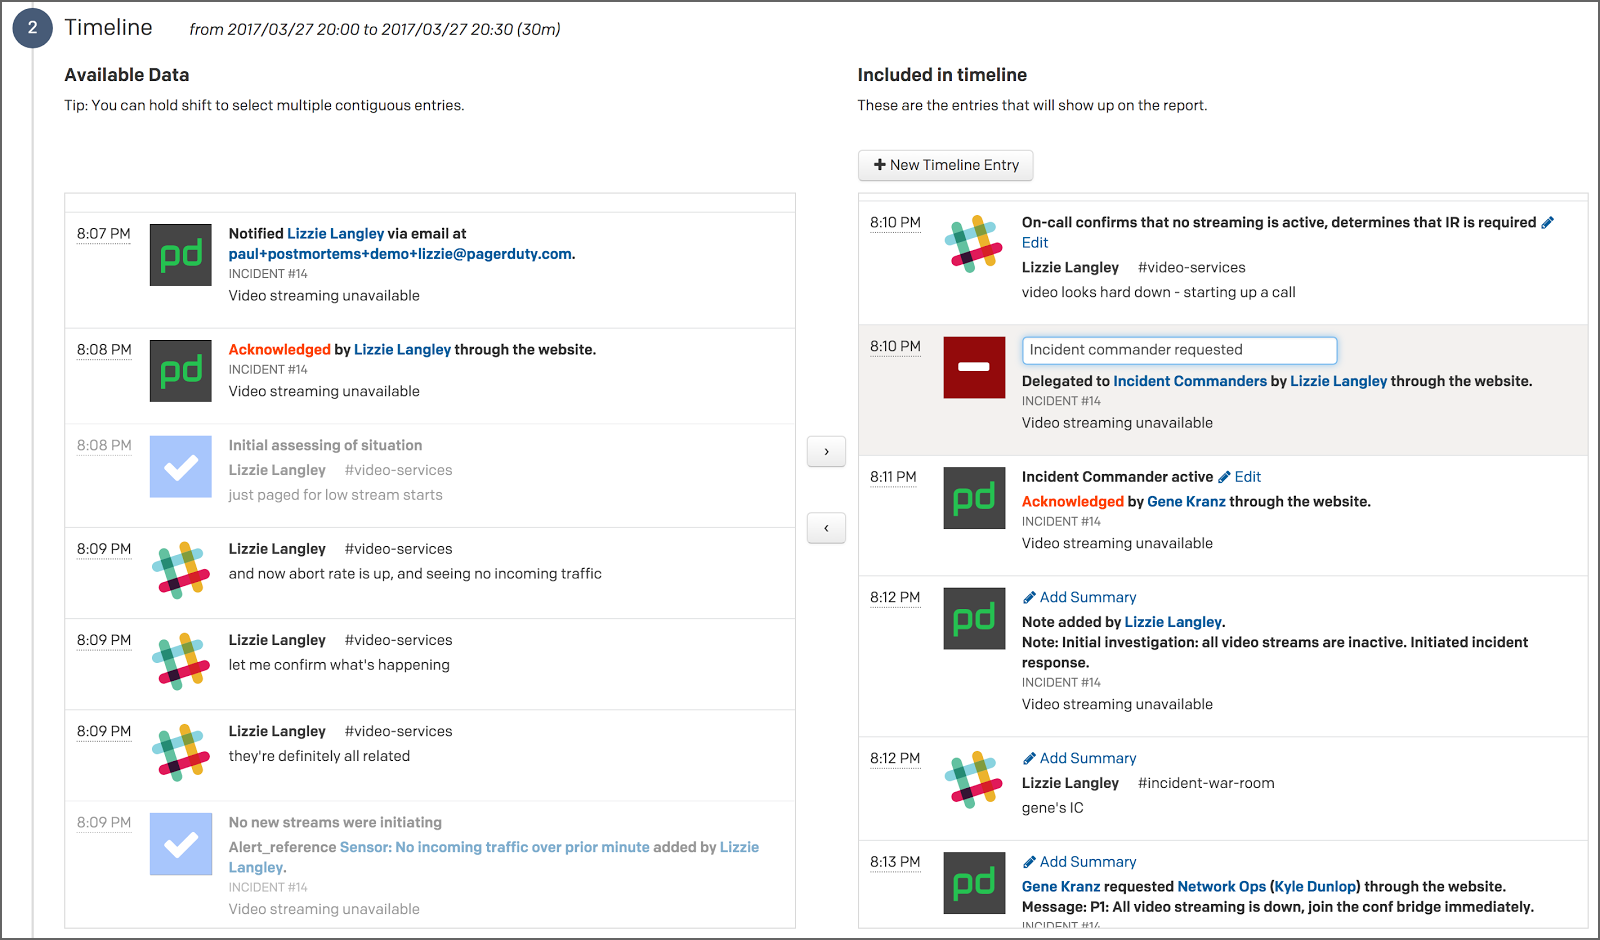Open the Incident Commanders link
This screenshot has width=1600, height=940.
click(1189, 381)
